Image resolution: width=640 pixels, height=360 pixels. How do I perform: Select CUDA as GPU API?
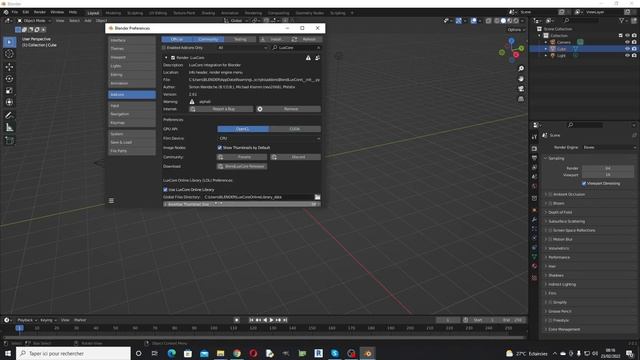295,129
